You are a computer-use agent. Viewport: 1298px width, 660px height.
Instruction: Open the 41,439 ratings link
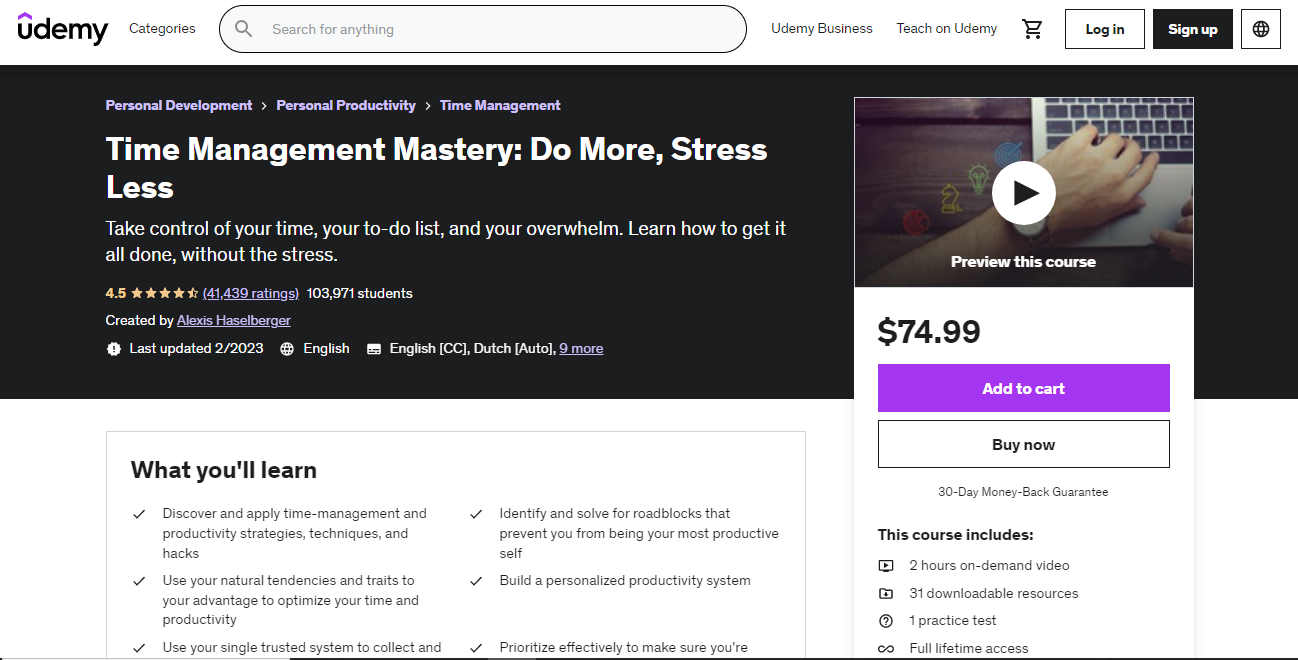(251, 293)
